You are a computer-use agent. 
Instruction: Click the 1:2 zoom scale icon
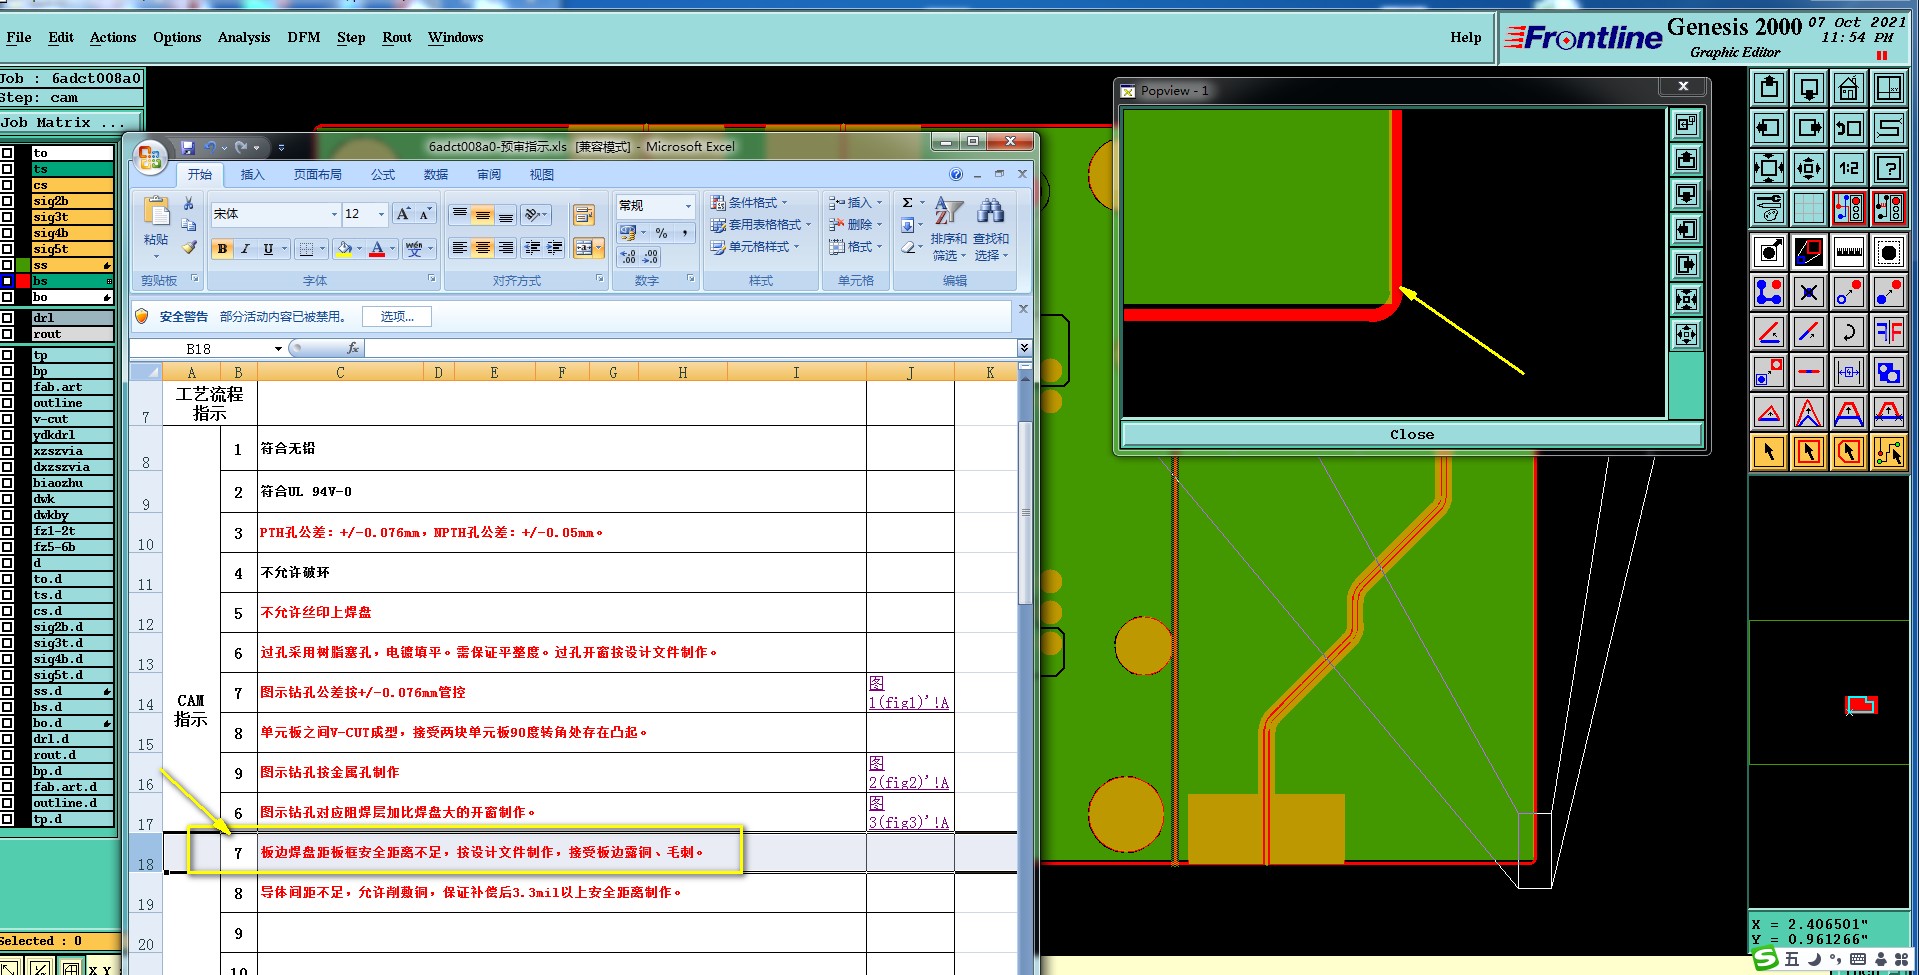click(1849, 168)
